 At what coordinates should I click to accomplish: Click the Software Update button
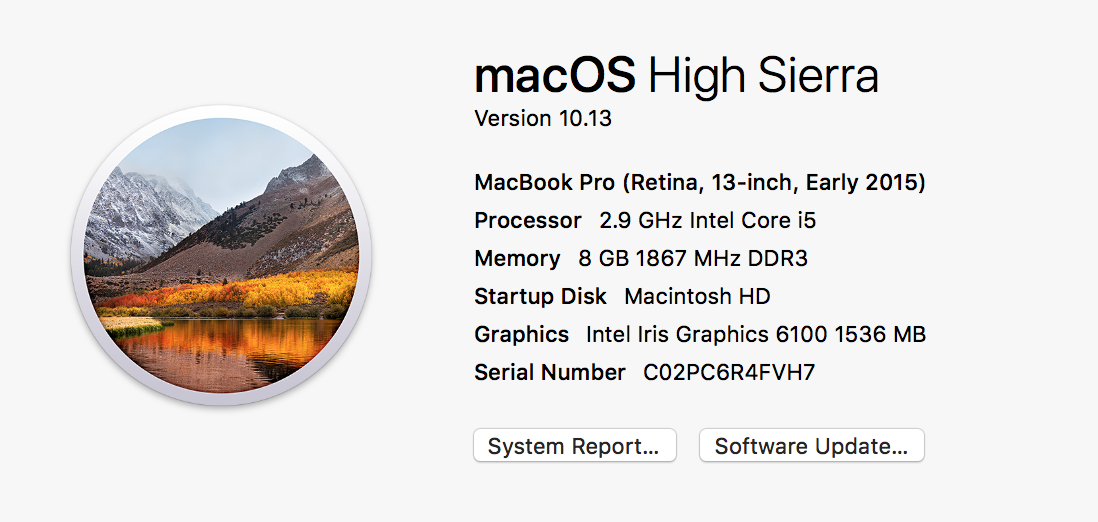point(812,446)
